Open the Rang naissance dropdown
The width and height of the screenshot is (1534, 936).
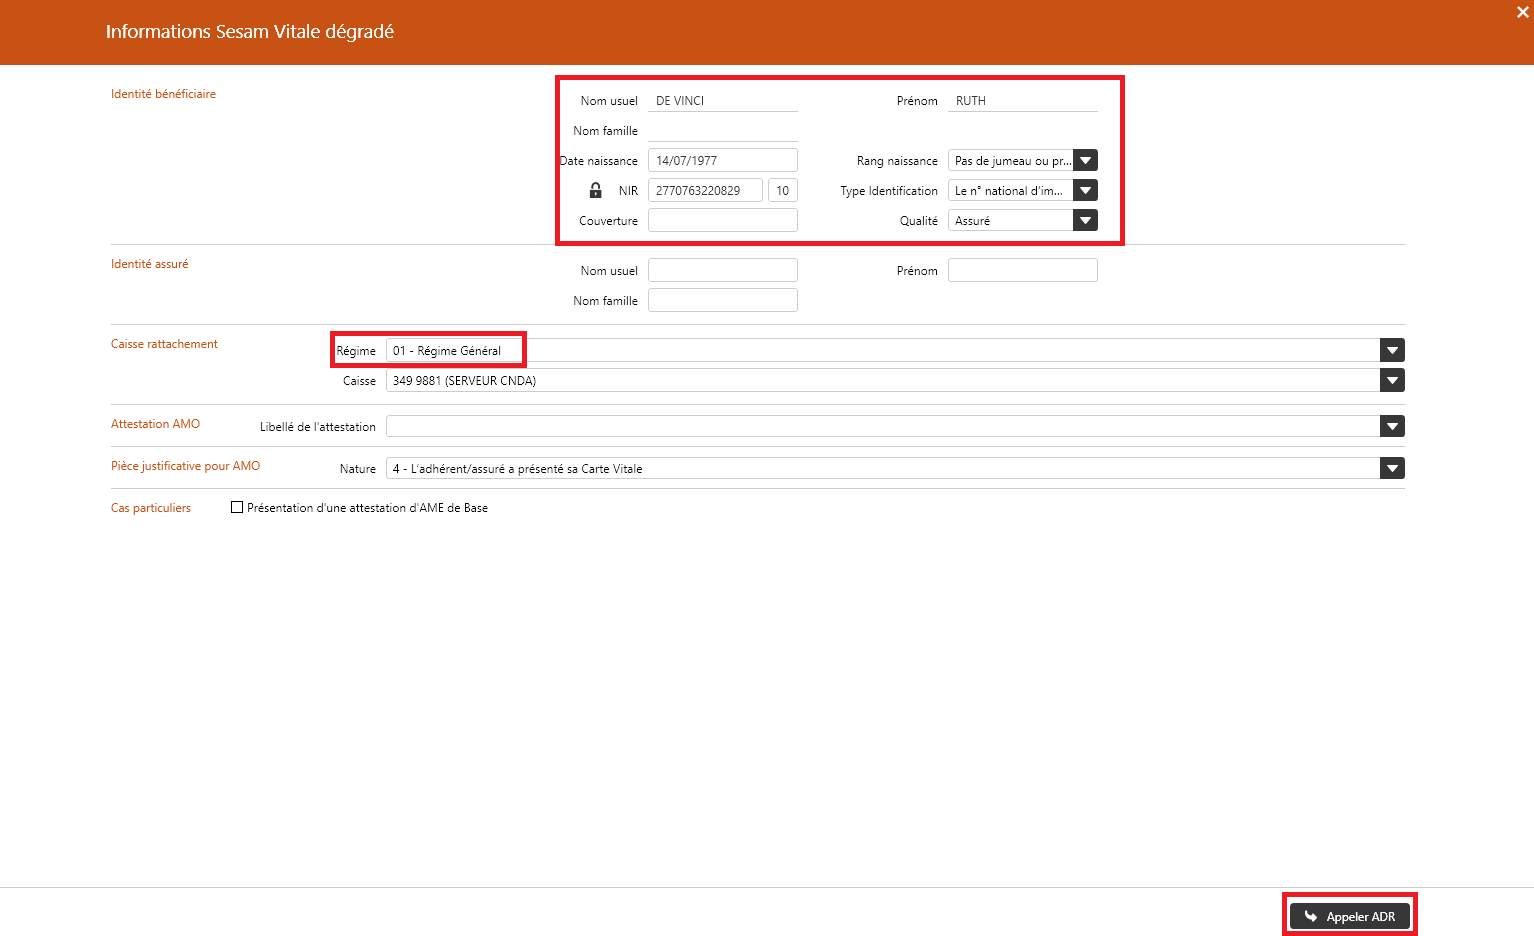click(1085, 160)
